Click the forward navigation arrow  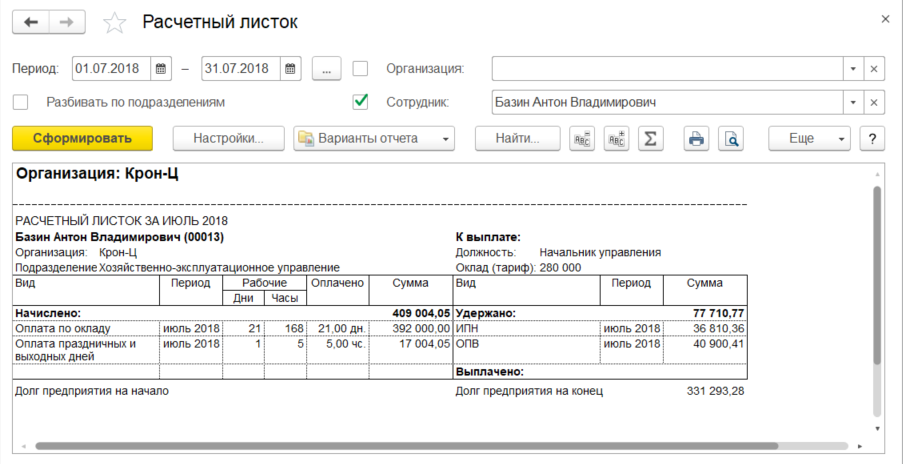pyautogui.click(x=66, y=22)
